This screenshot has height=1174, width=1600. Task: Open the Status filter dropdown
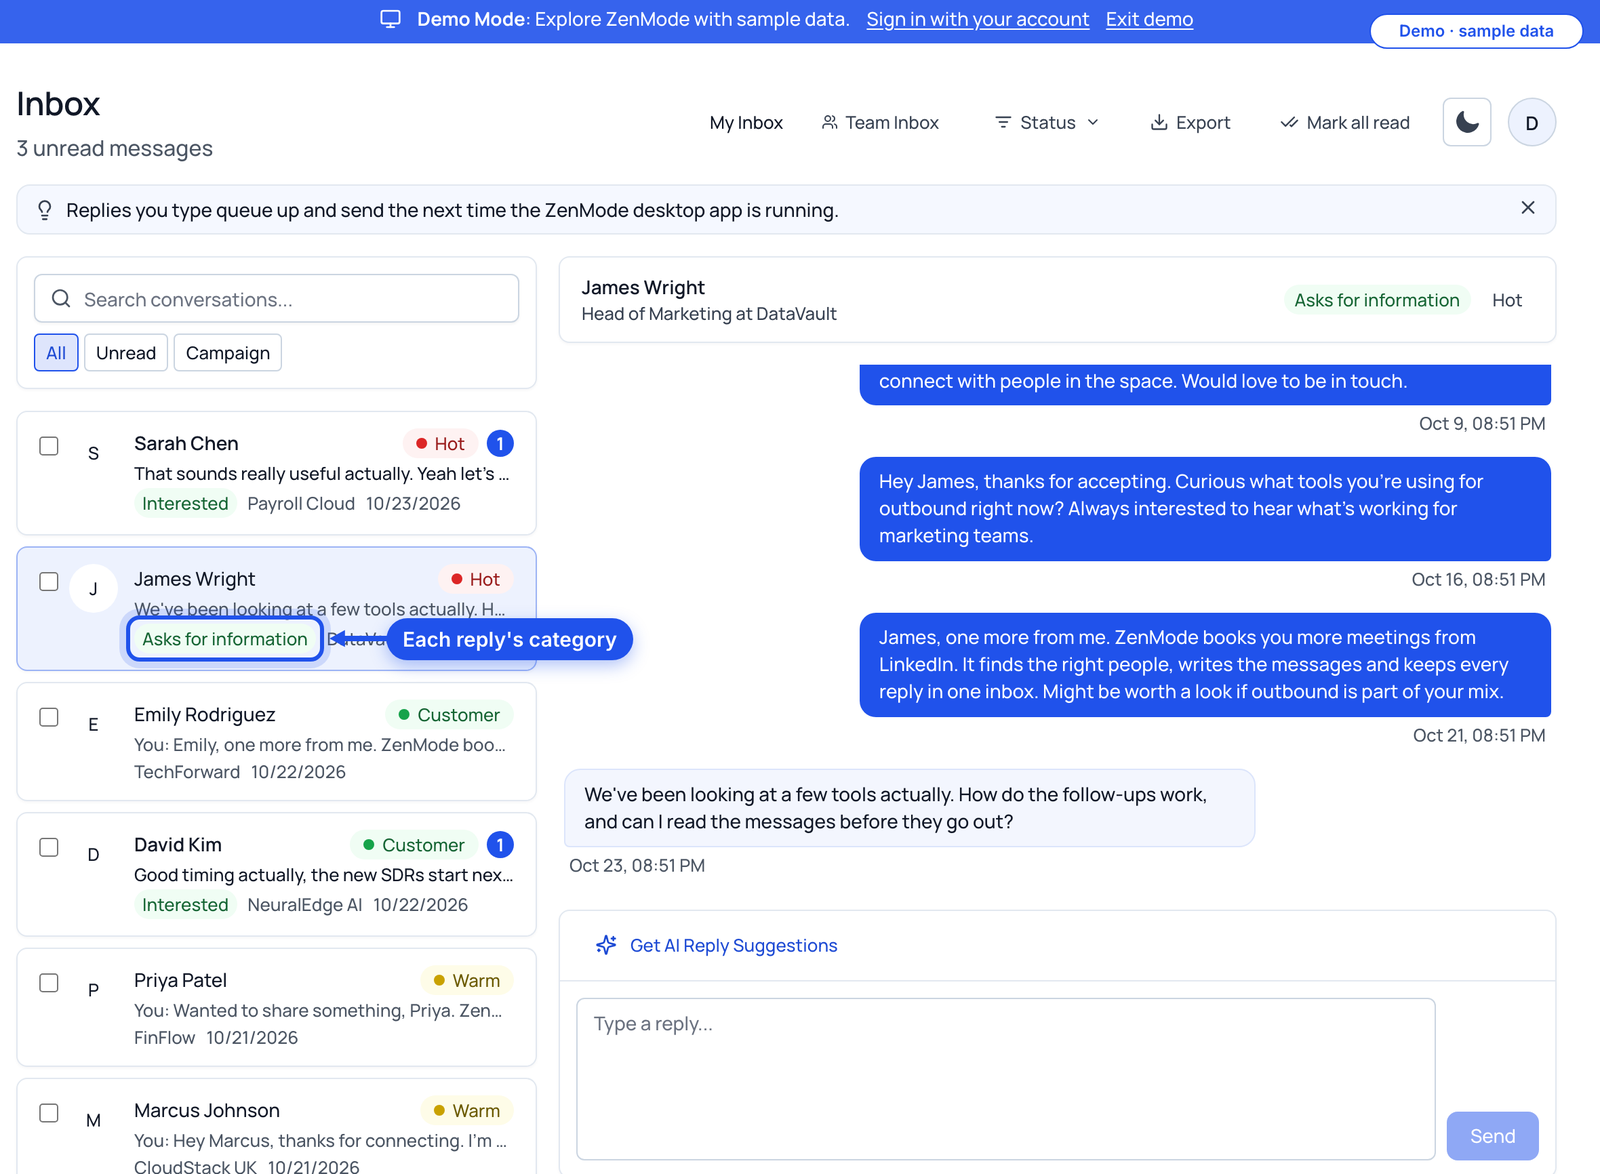point(1047,122)
